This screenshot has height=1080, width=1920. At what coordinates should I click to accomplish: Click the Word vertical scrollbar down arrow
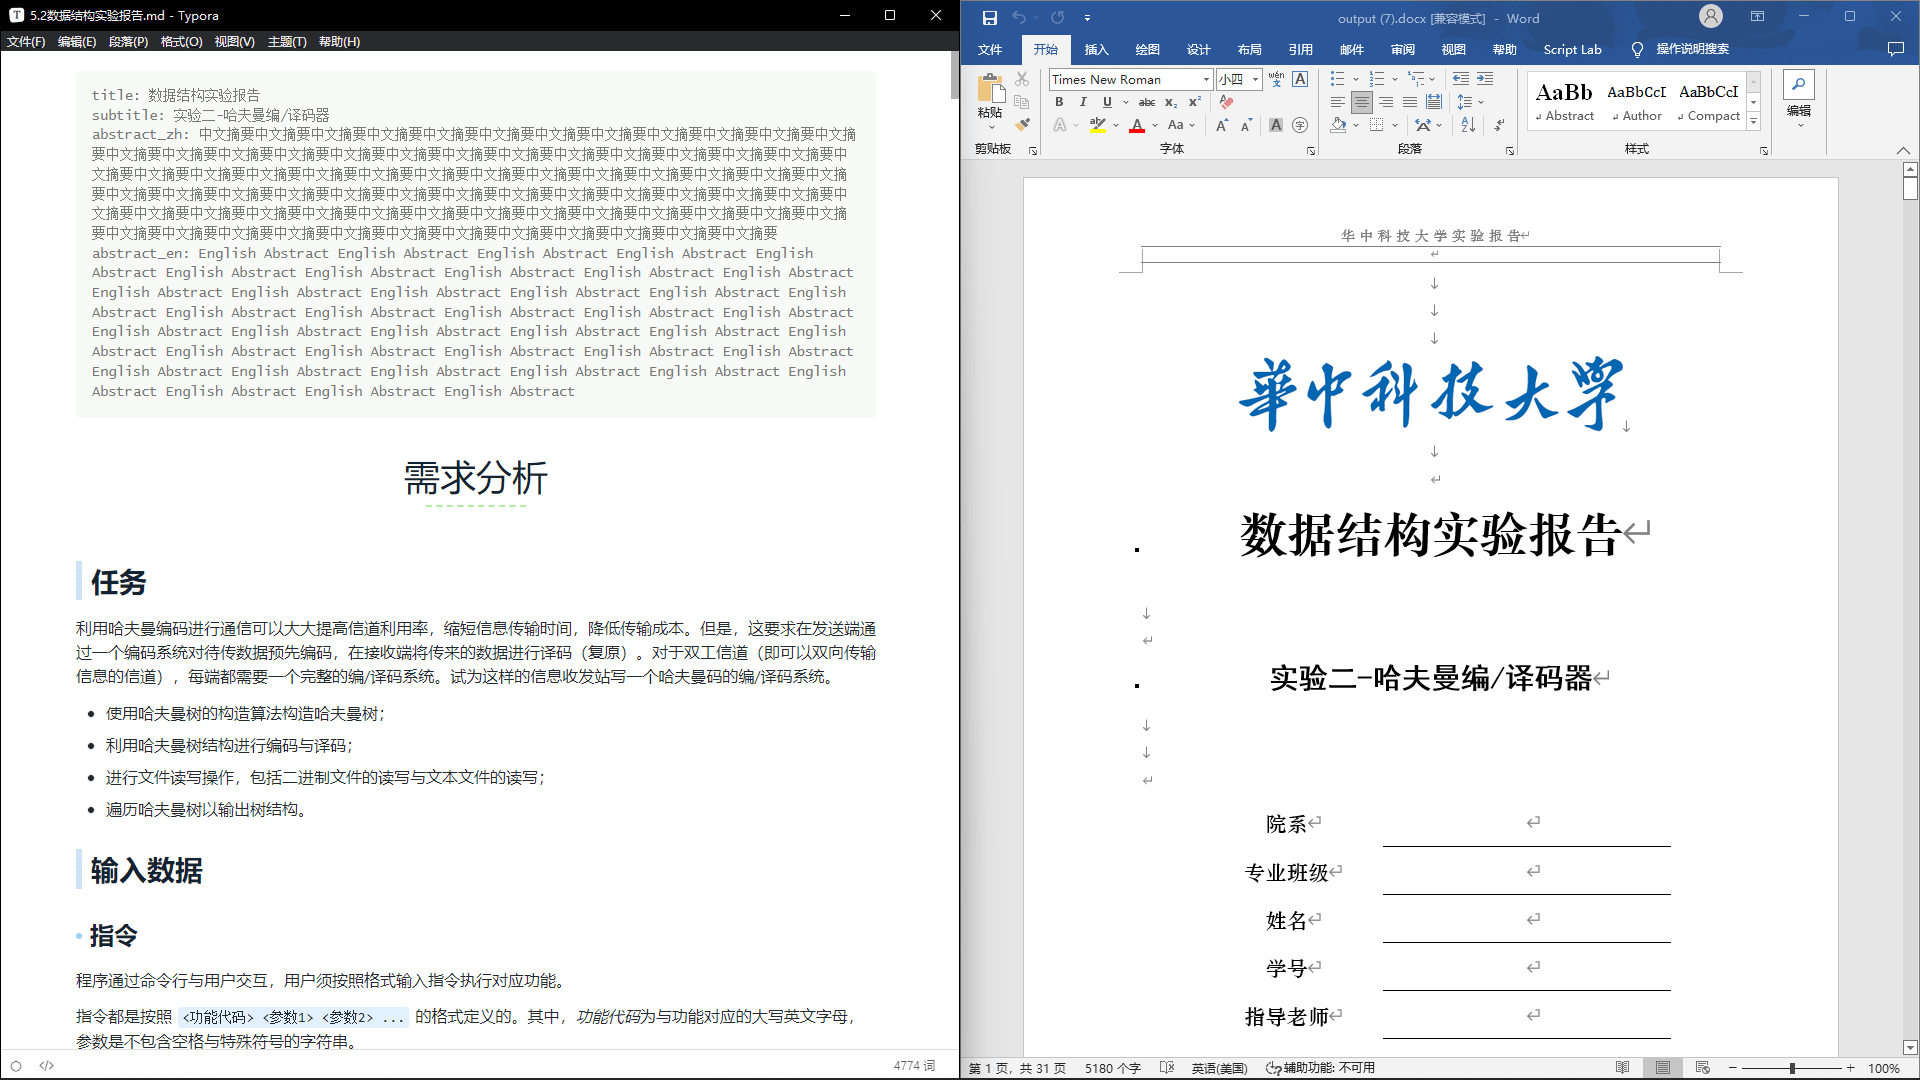coord(1910,1048)
